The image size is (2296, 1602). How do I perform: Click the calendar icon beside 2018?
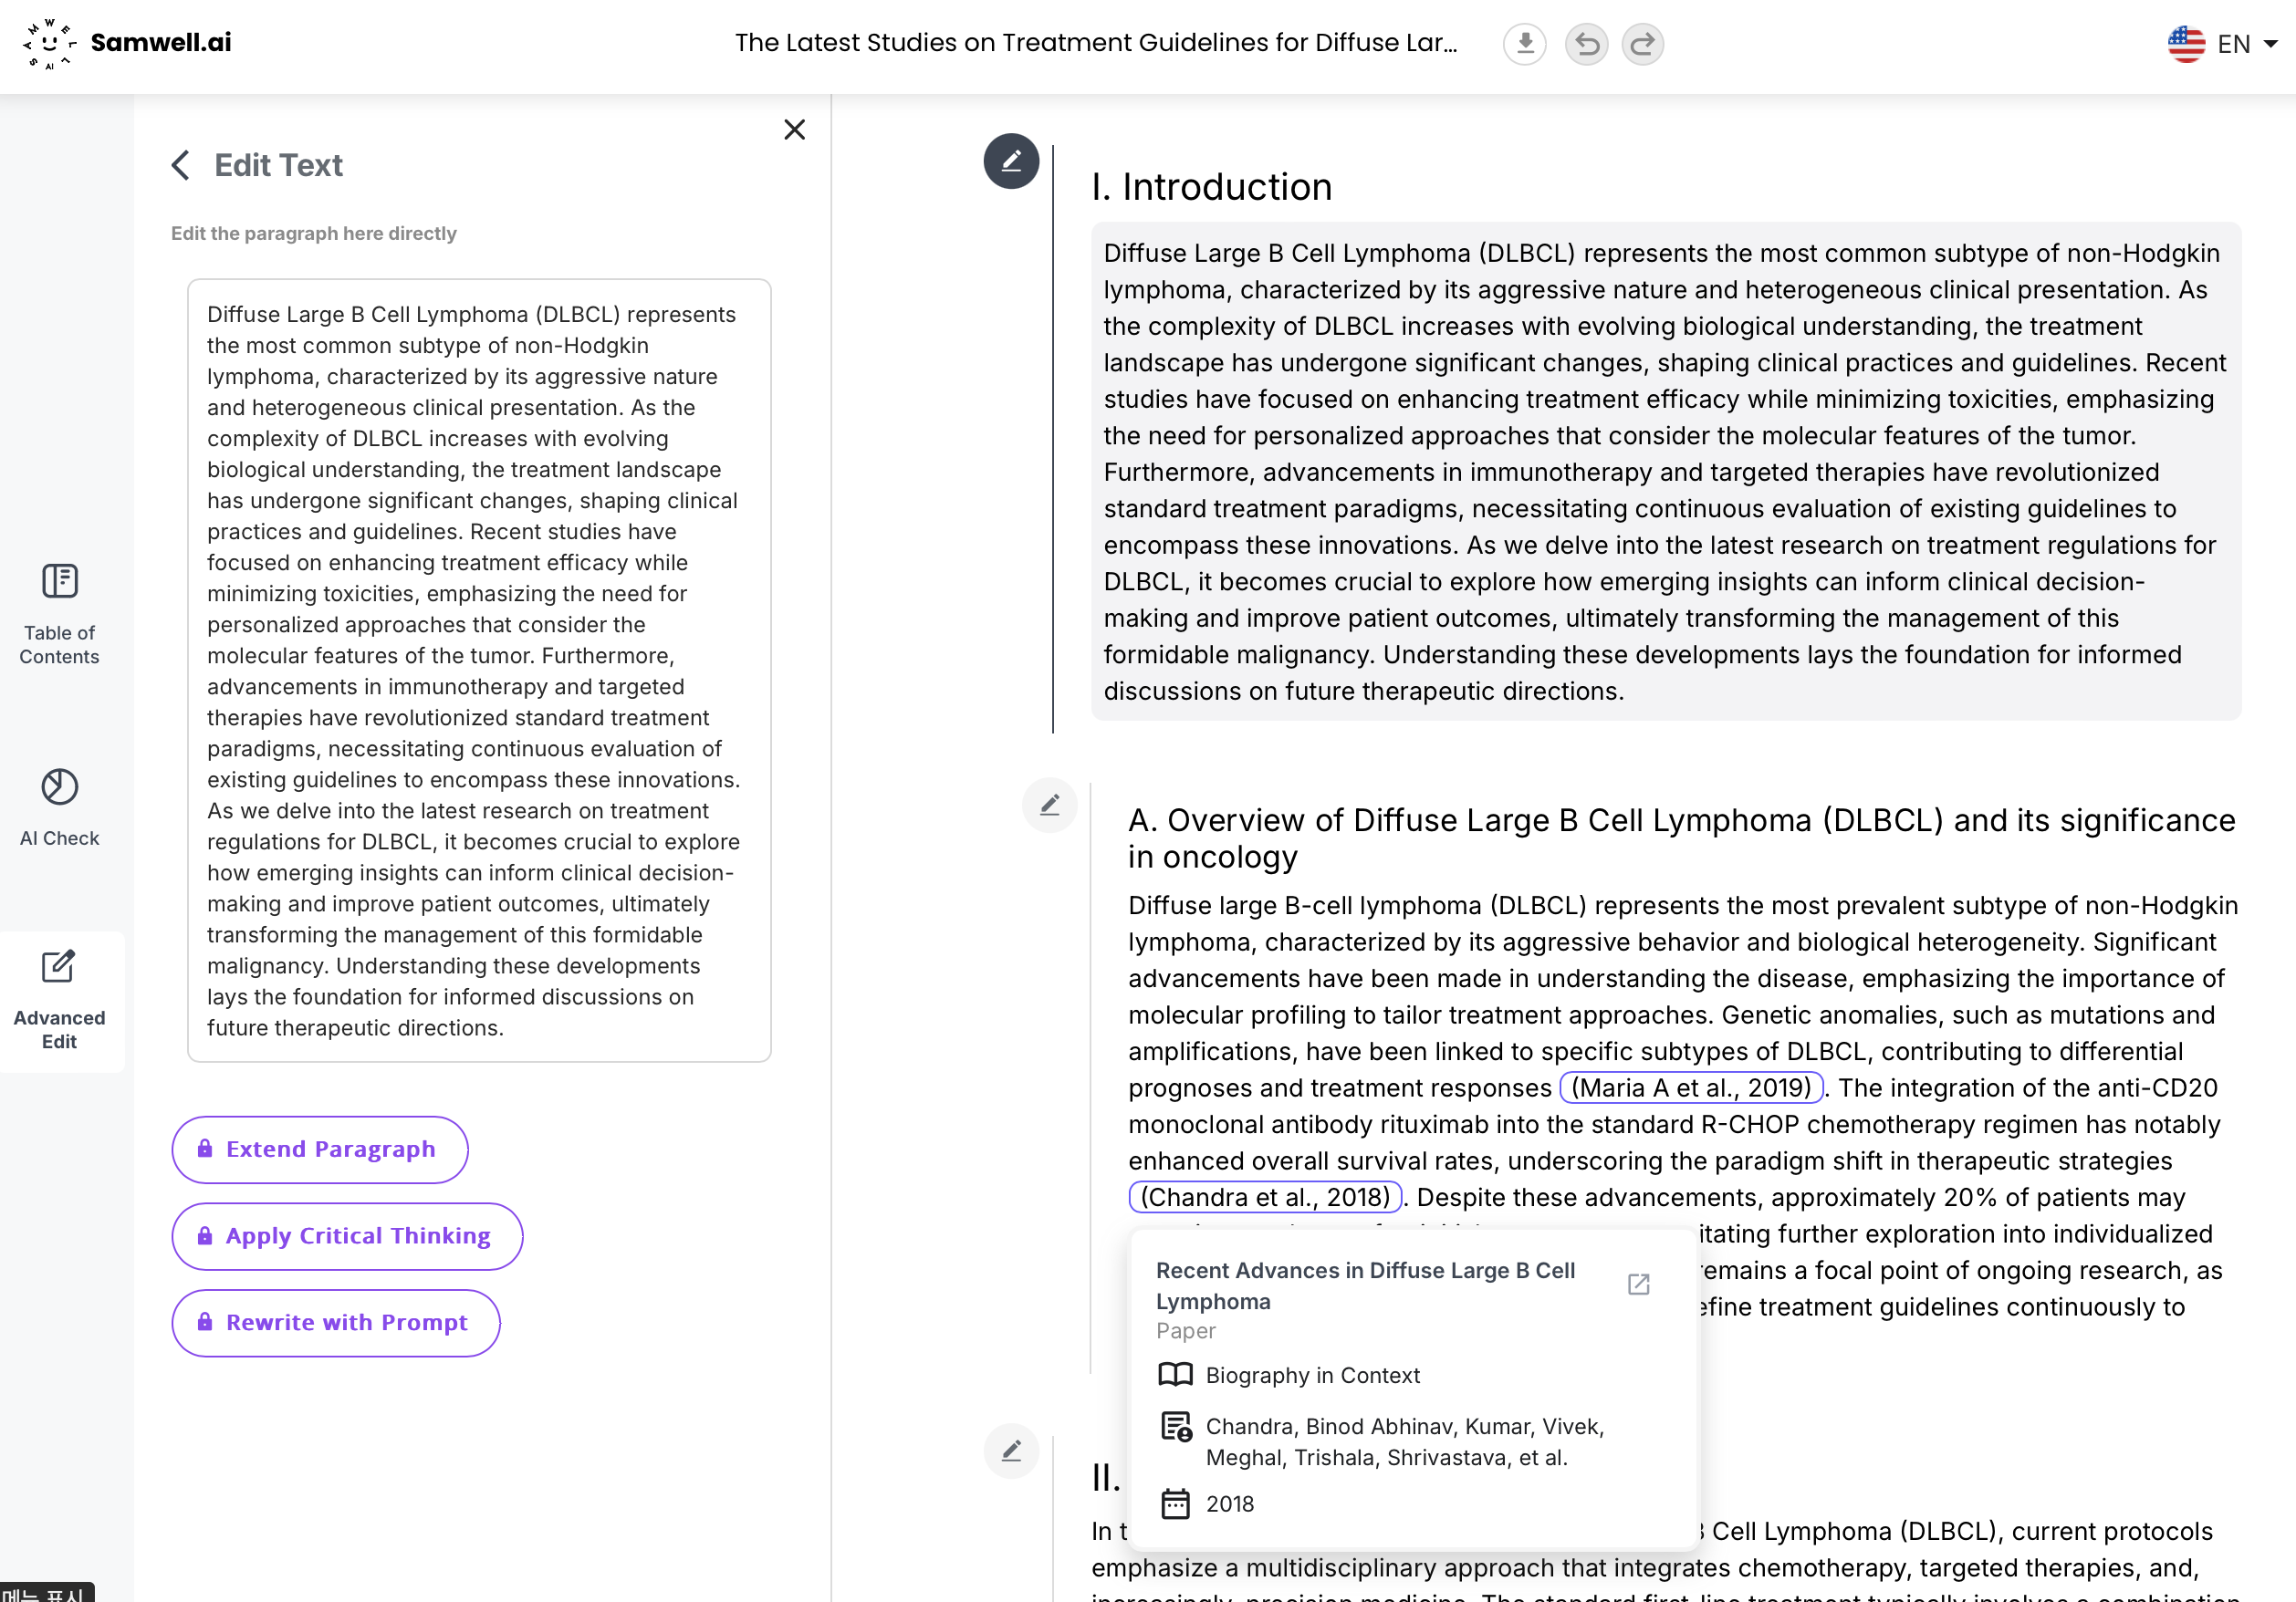[1175, 1504]
